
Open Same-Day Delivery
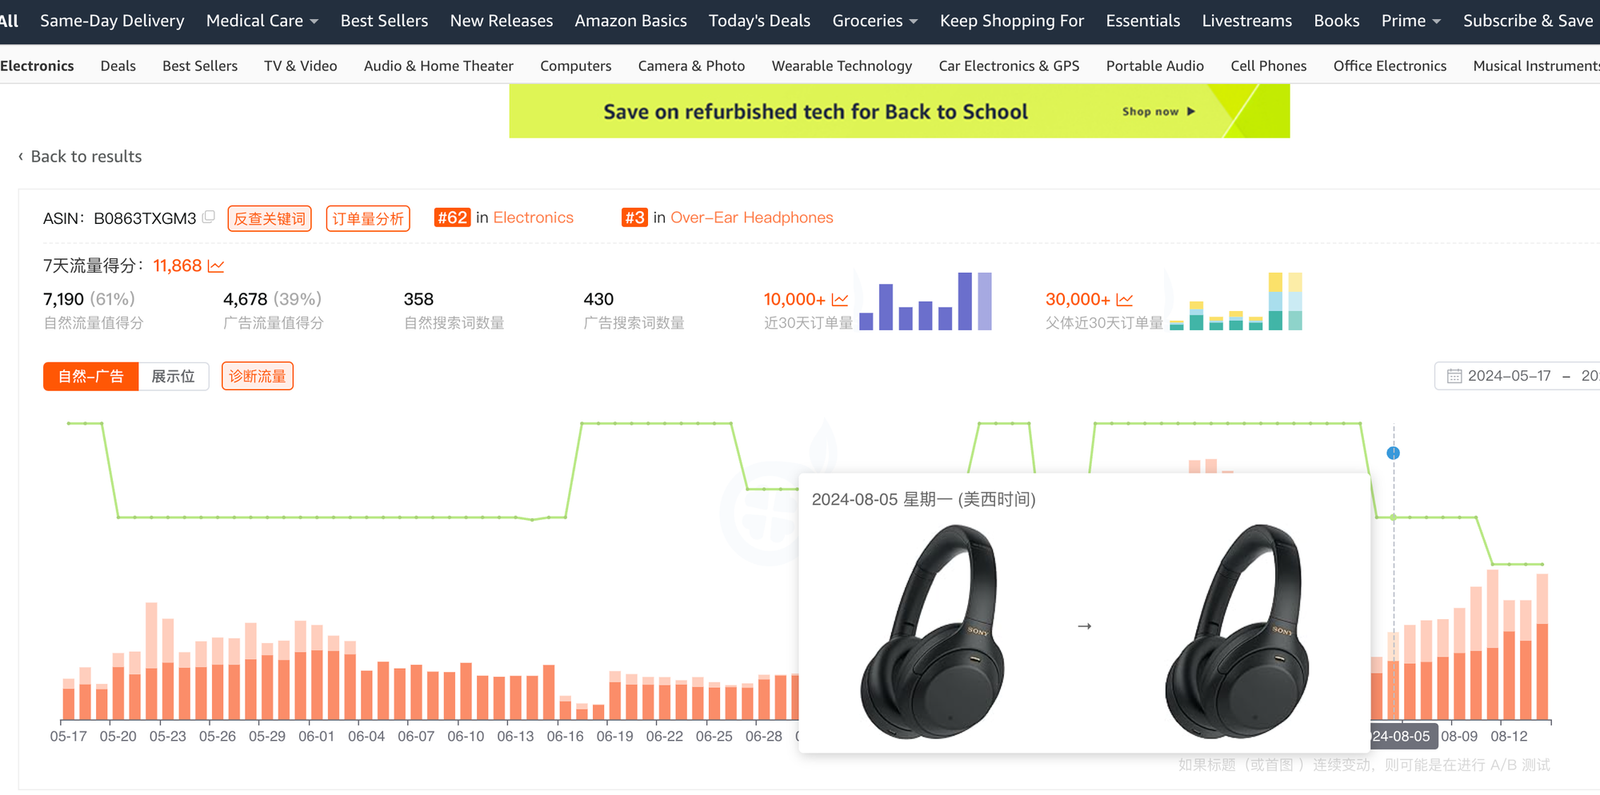point(112,20)
